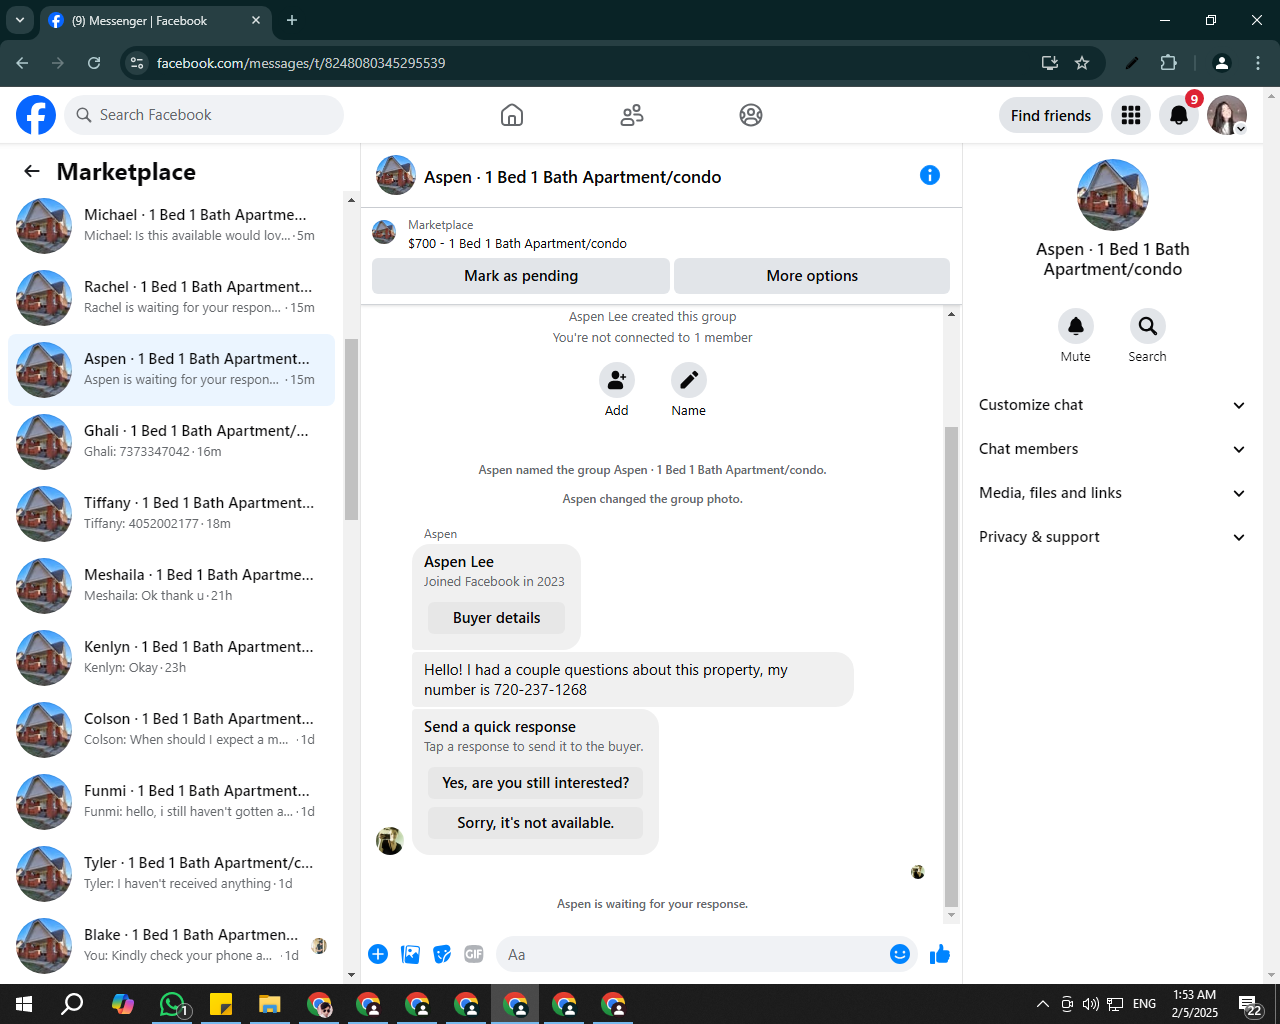Viewport: 1280px width, 1024px height.
Task: Expand Media, files and links section
Action: point(1113,493)
